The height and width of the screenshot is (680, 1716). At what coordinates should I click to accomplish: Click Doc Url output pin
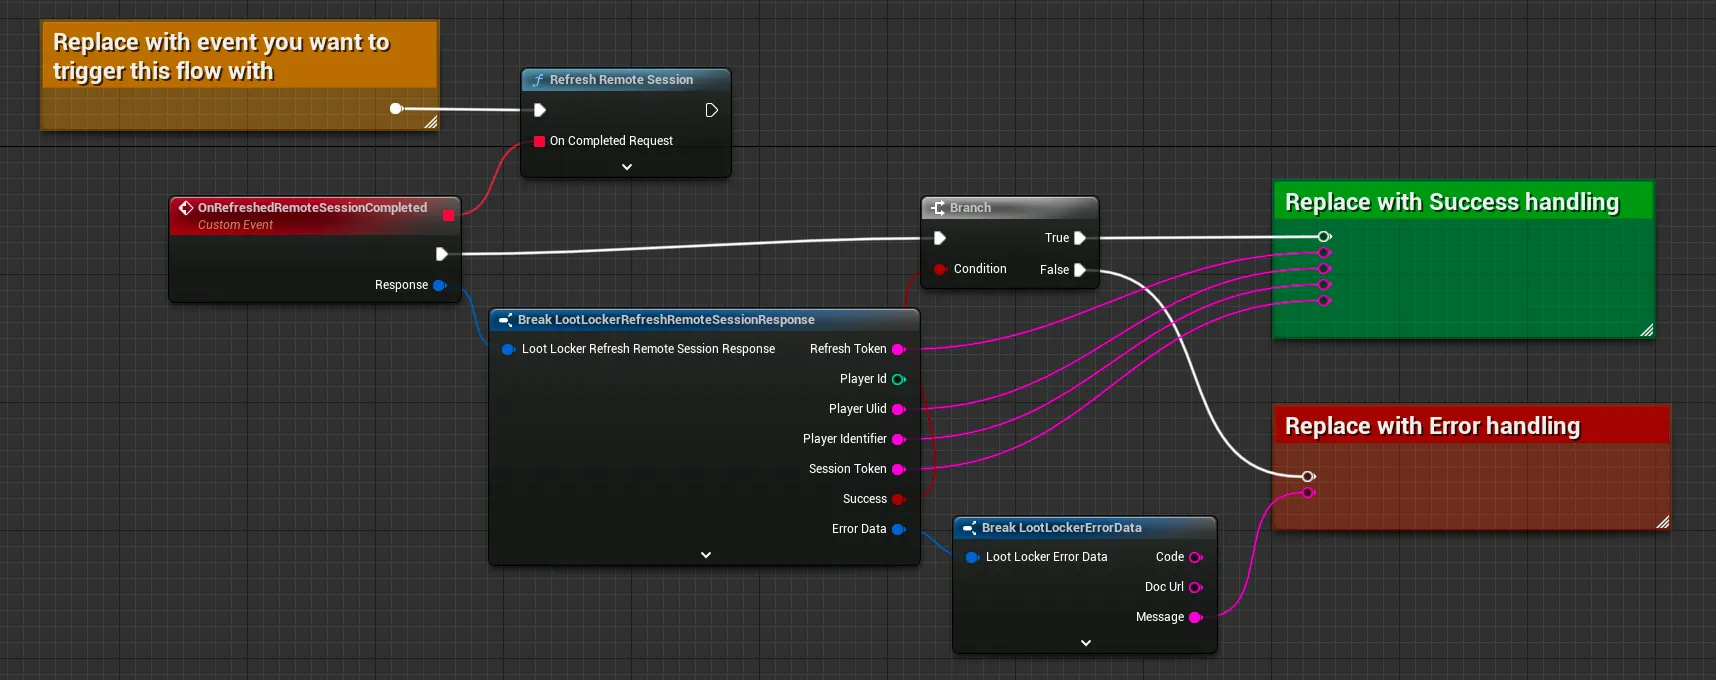pyautogui.click(x=1195, y=587)
